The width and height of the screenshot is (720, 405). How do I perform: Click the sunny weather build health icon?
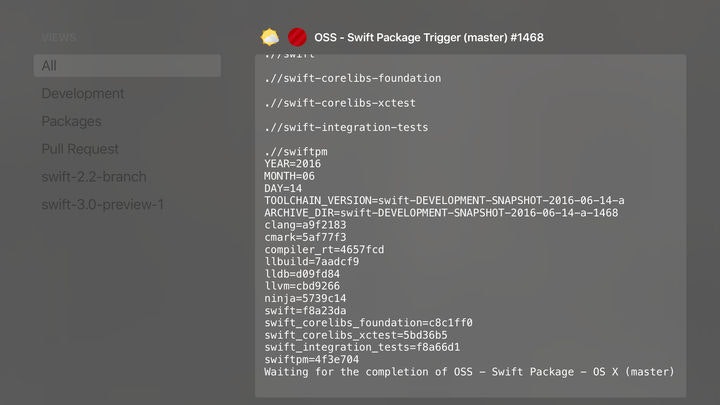coord(269,38)
